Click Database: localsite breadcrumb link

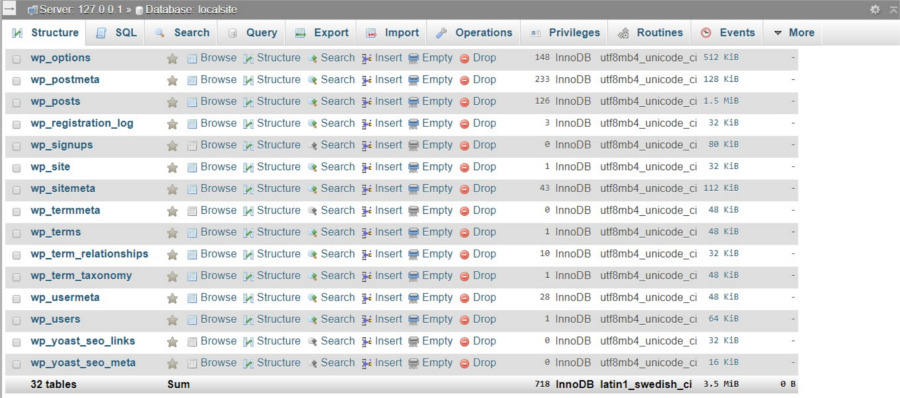click(190, 10)
